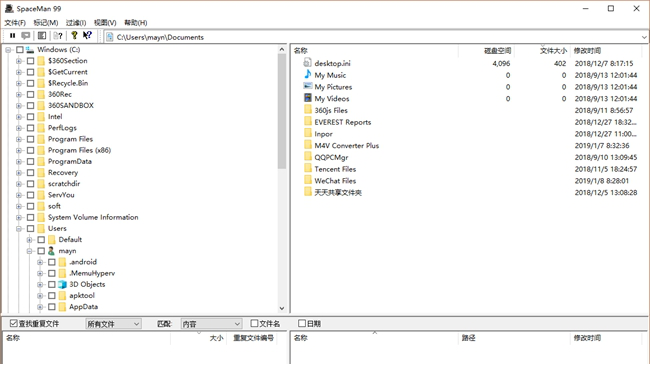This screenshot has width=650, height=378.
Task: Enable the 日期 match checkbox
Action: coord(302,323)
